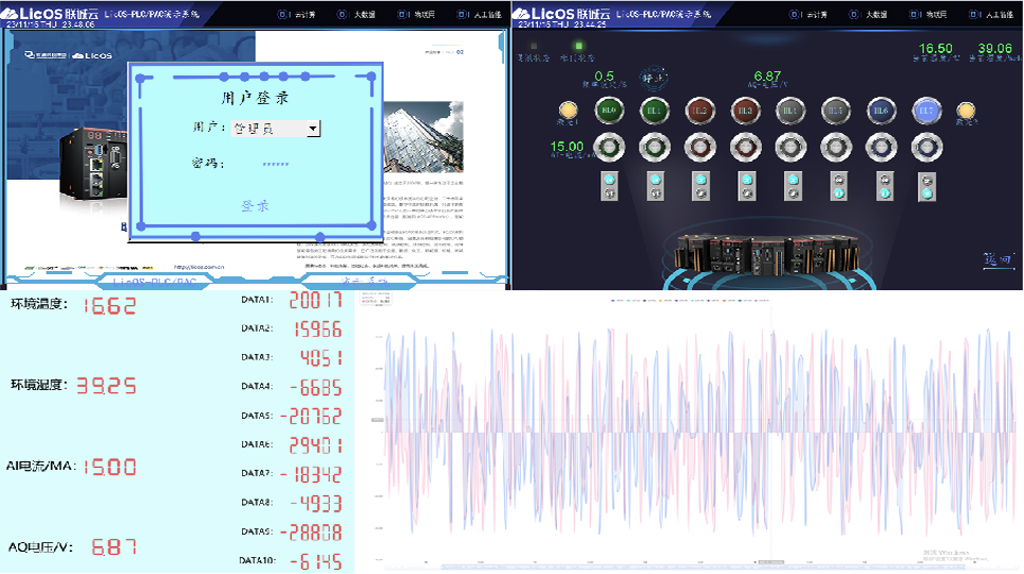Toggle the switch below the HL7 column
Viewport: 1024px width, 574px height.
[x=927, y=186]
